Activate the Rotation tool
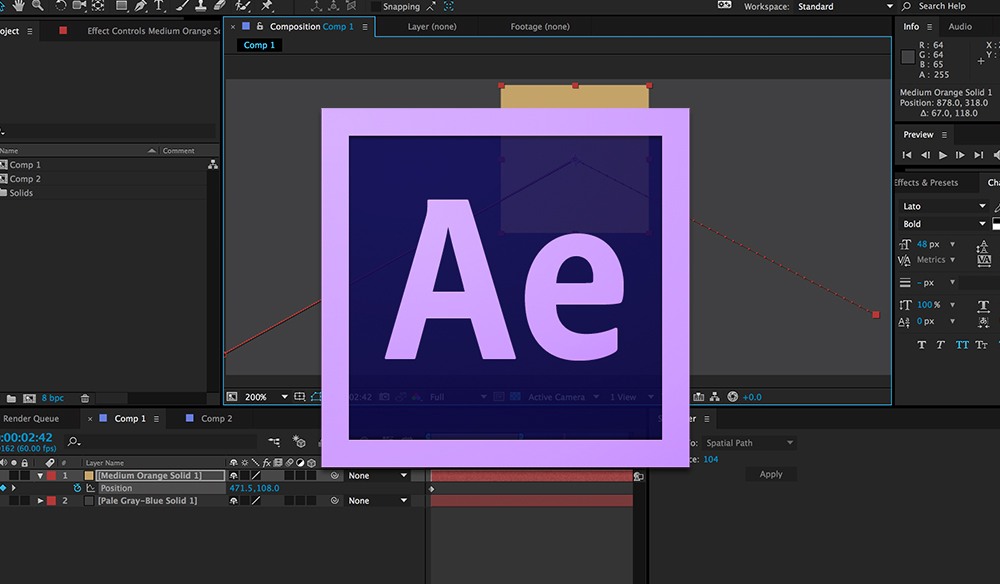This screenshot has height=584, width=1000. coord(60,6)
